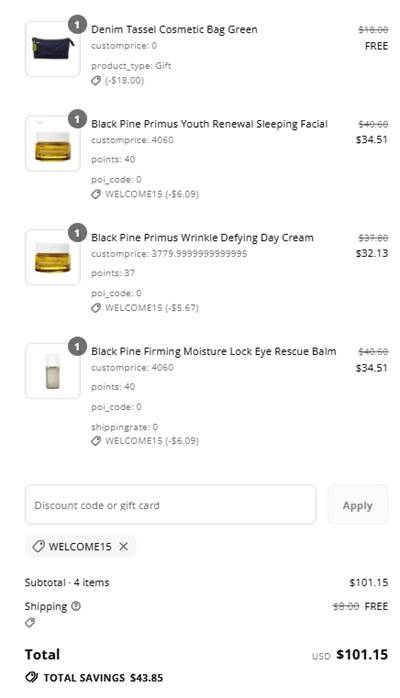Click the discount tag icon under Cosmetic Bag
This screenshot has width=400, height=698.
(96, 81)
